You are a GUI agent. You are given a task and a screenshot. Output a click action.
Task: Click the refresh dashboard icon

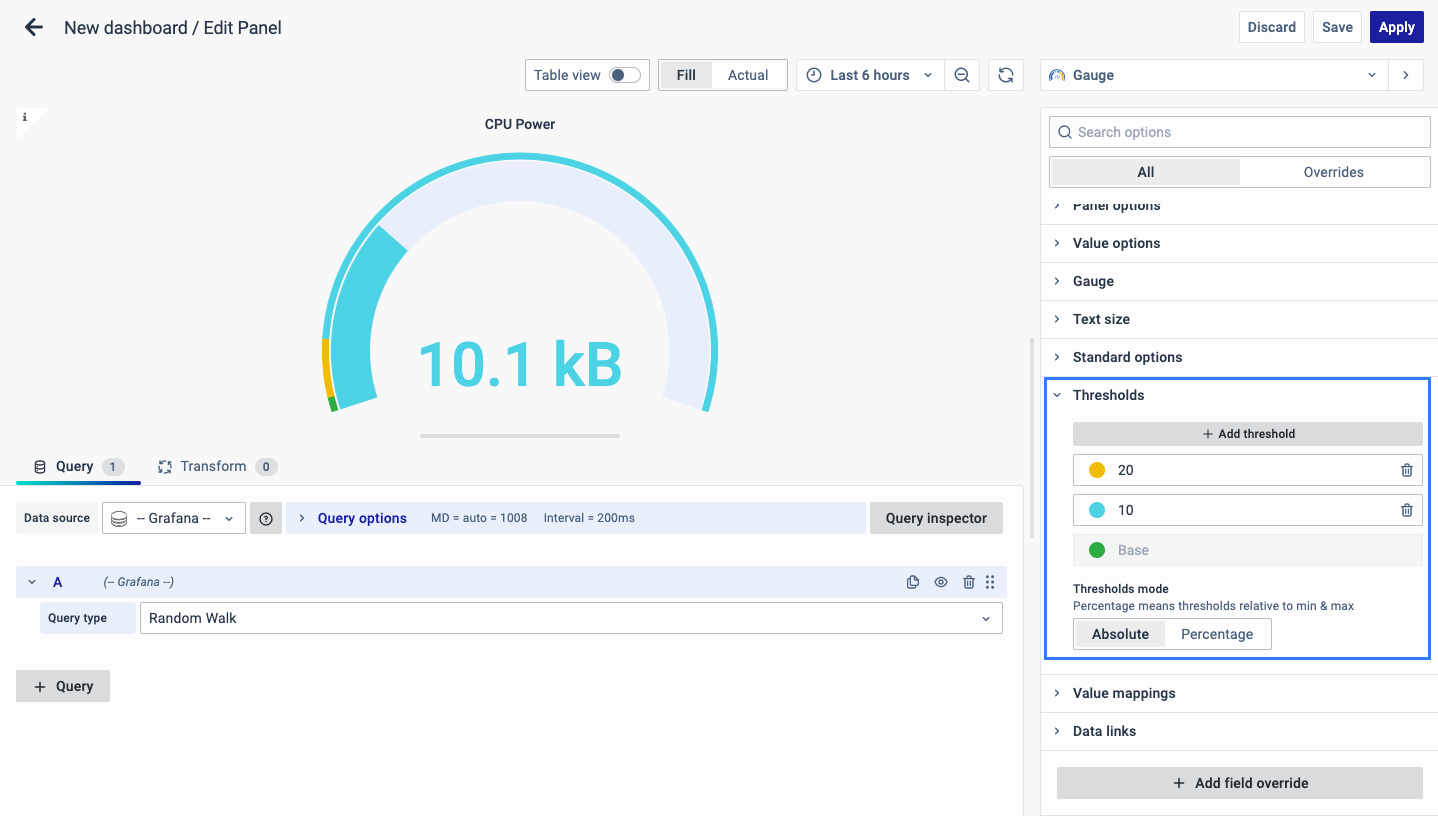click(x=1006, y=75)
